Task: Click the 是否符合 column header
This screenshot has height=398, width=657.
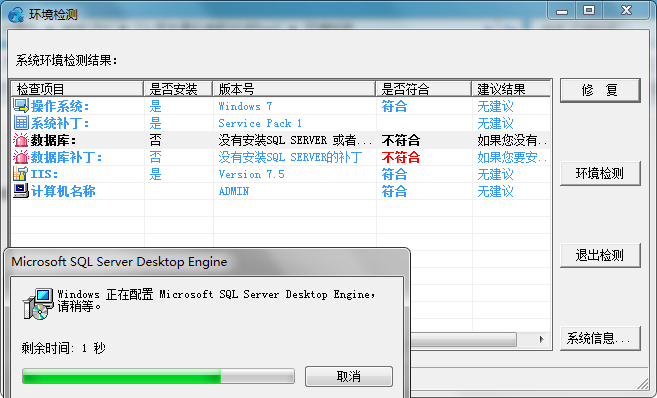Action: point(424,89)
